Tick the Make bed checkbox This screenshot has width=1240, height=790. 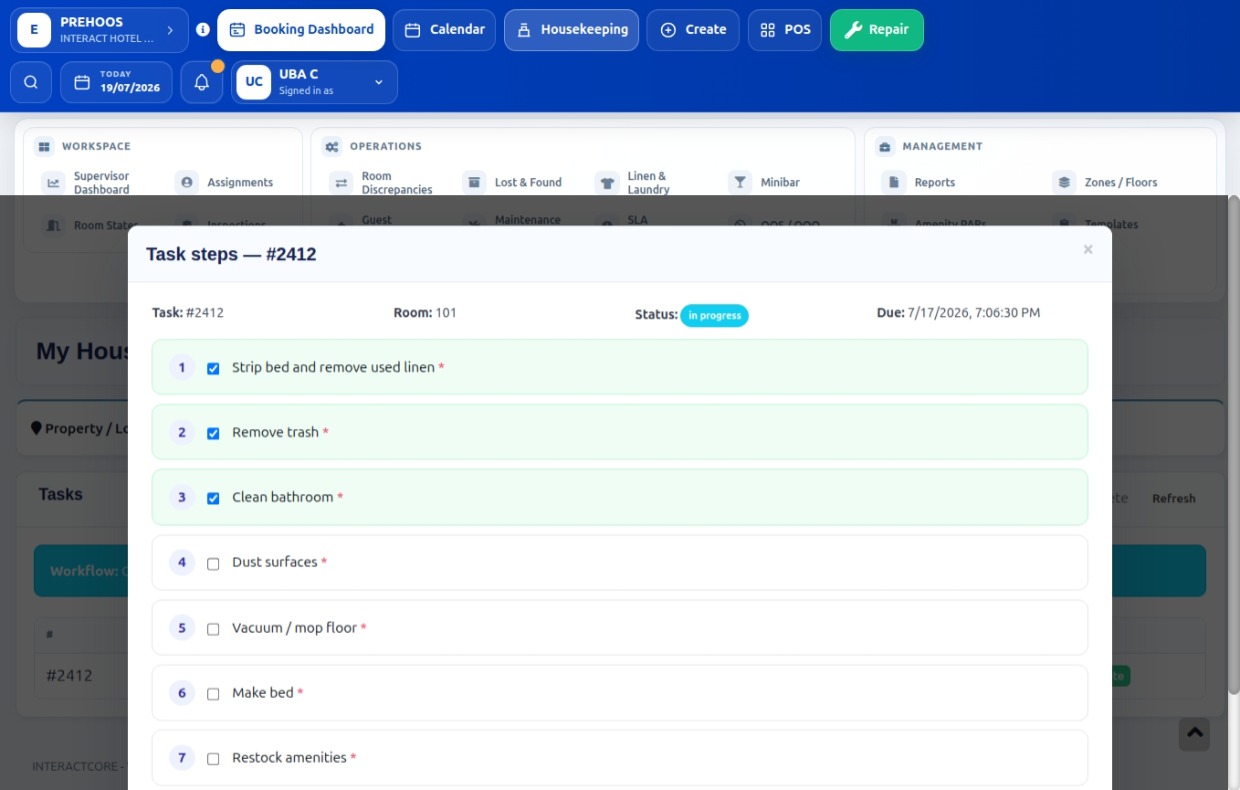pyautogui.click(x=213, y=694)
